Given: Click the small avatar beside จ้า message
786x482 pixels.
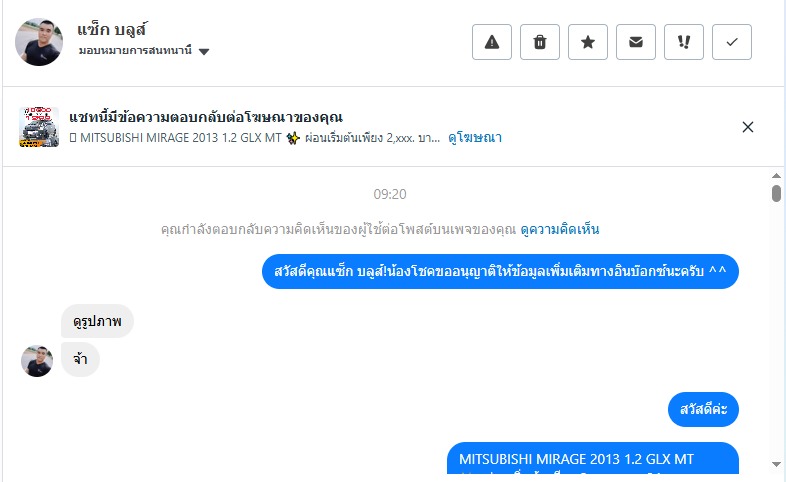Looking at the screenshot, I should tap(37, 361).
